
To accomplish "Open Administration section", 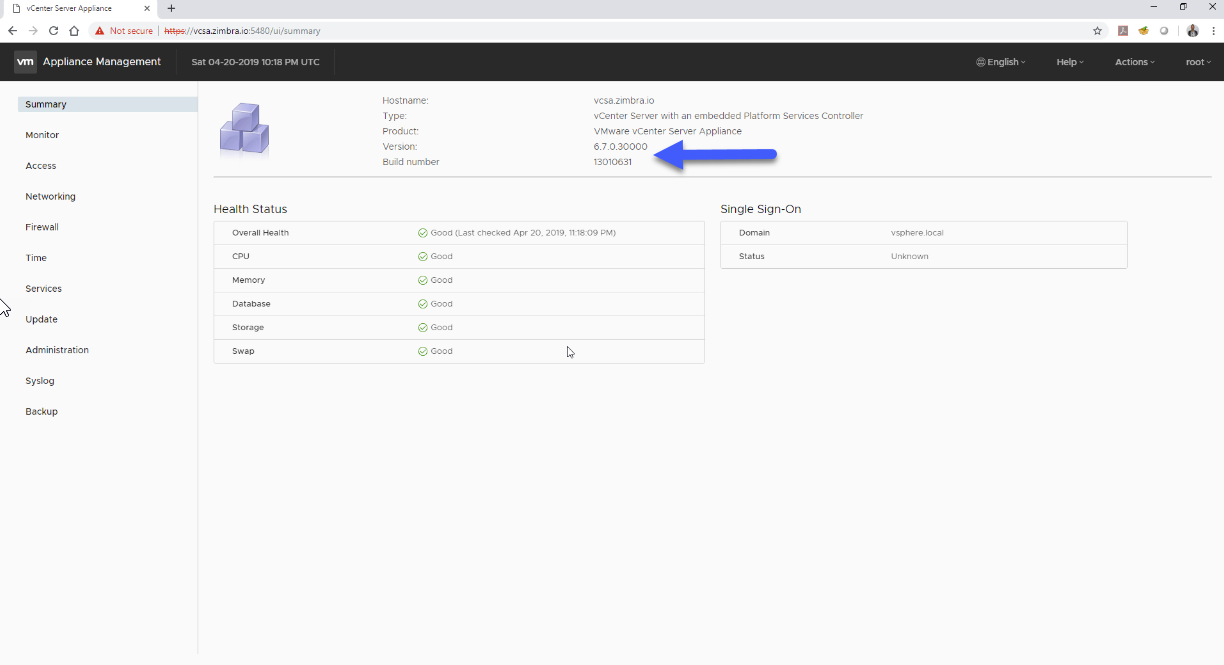I will [x=57, y=350].
